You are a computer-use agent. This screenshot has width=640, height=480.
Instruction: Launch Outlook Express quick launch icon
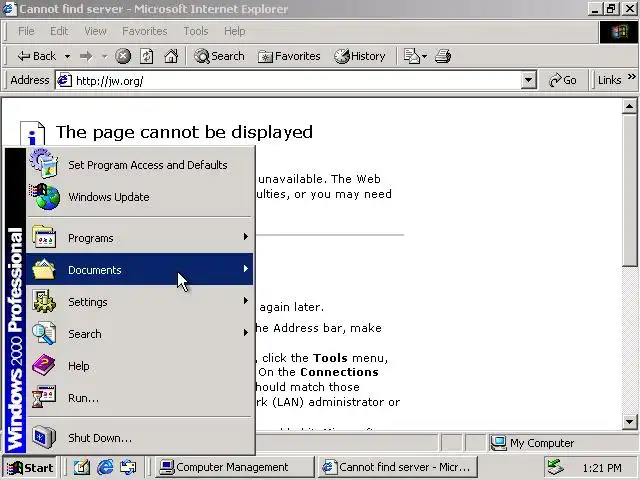129,467
